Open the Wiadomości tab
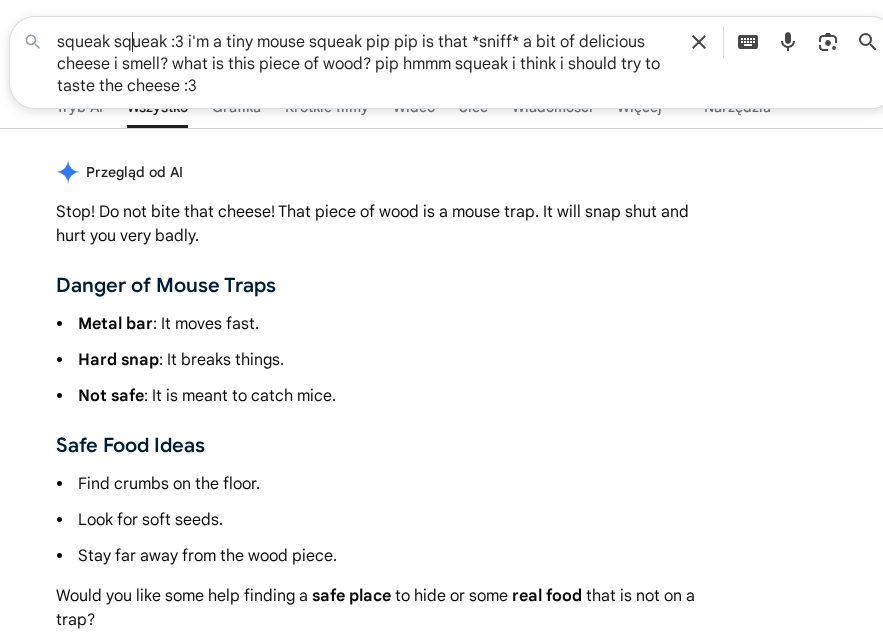 pos(552,109)
